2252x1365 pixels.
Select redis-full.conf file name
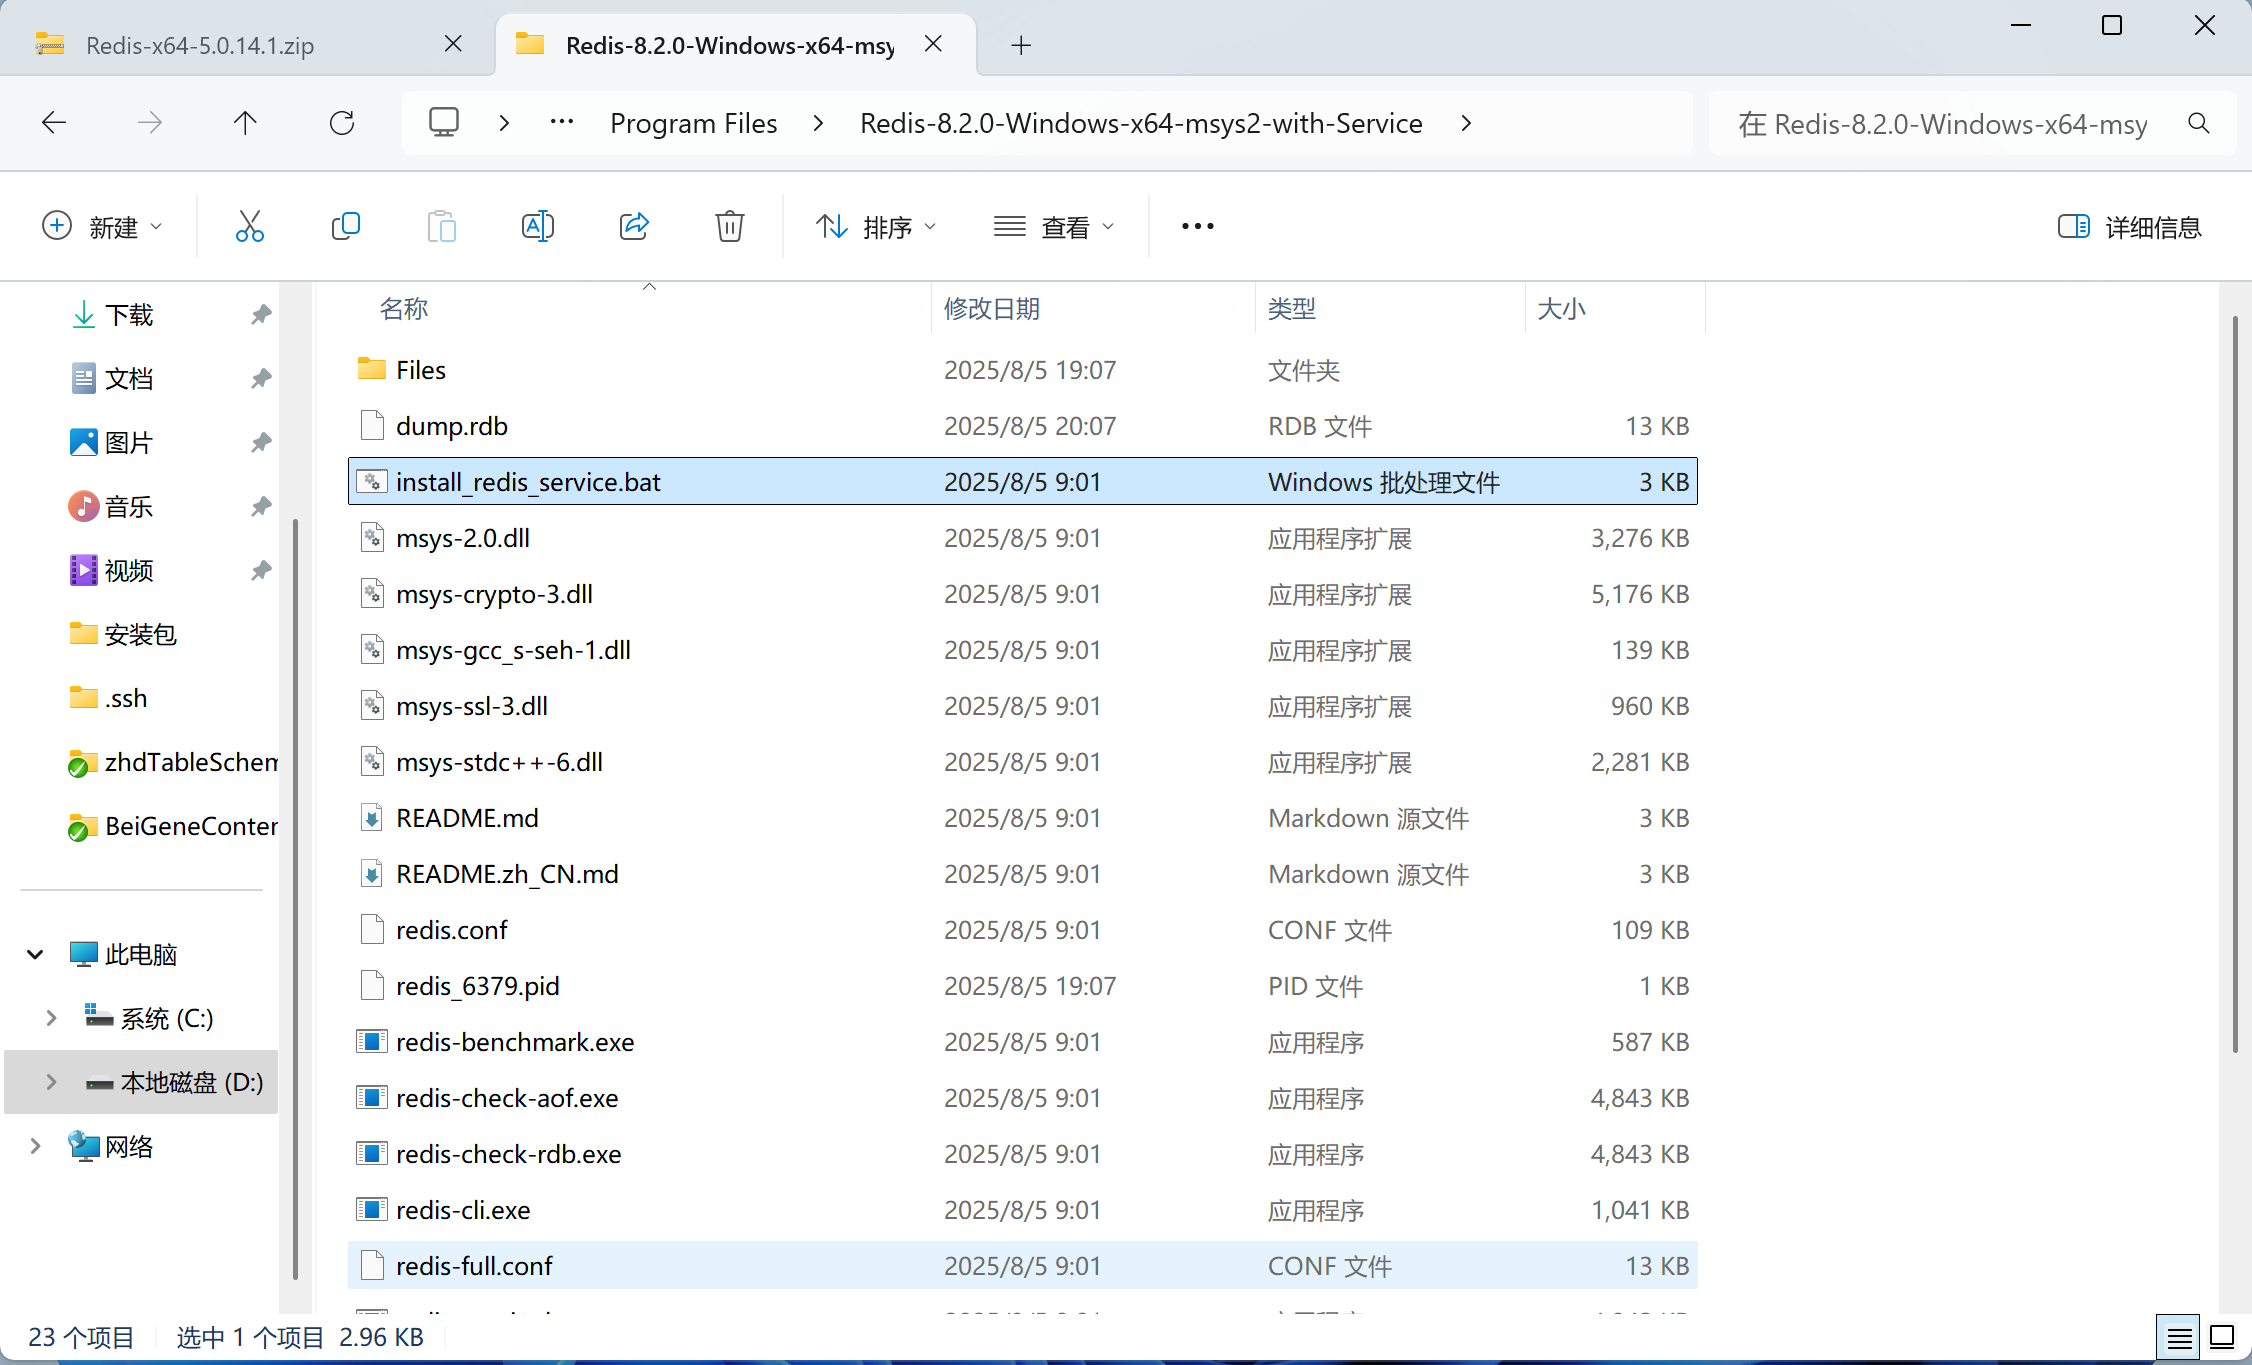(474, 1266)
